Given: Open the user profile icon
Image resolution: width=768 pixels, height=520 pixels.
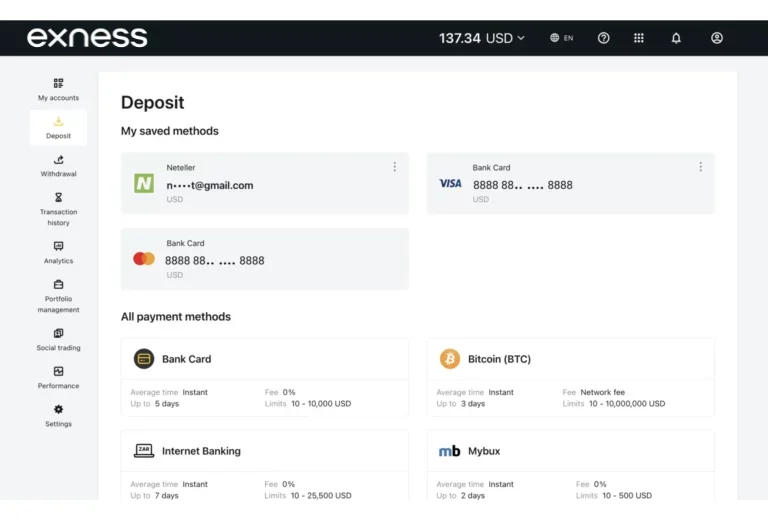Looking at the screenshot, I should 717,38.
